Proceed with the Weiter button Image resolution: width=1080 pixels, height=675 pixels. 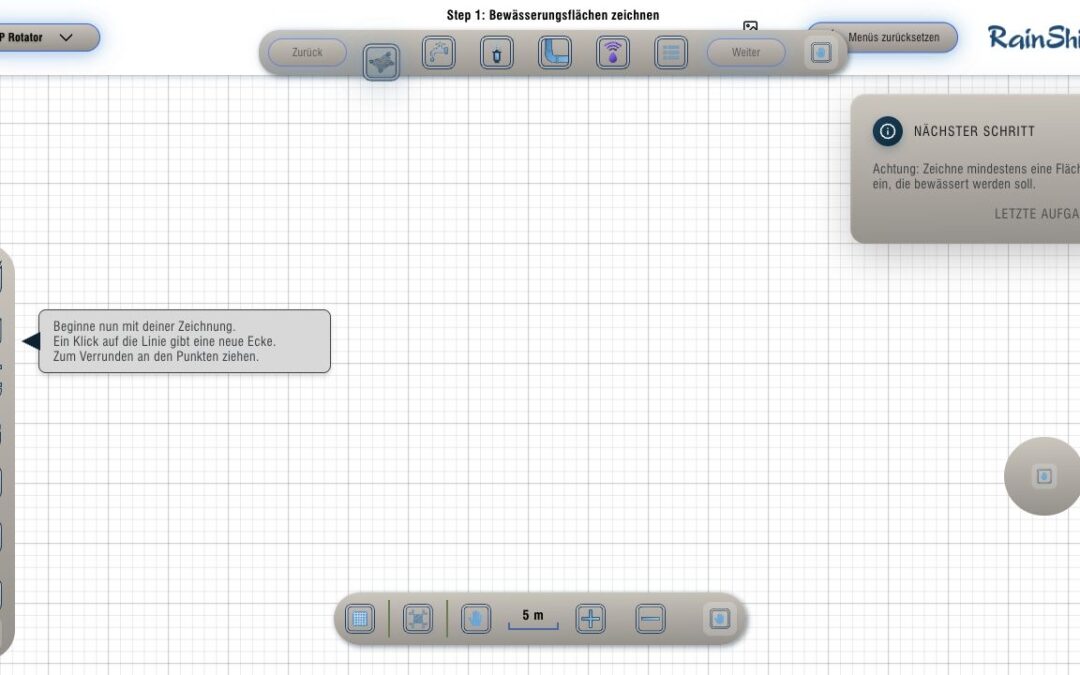tap(746, 52)
